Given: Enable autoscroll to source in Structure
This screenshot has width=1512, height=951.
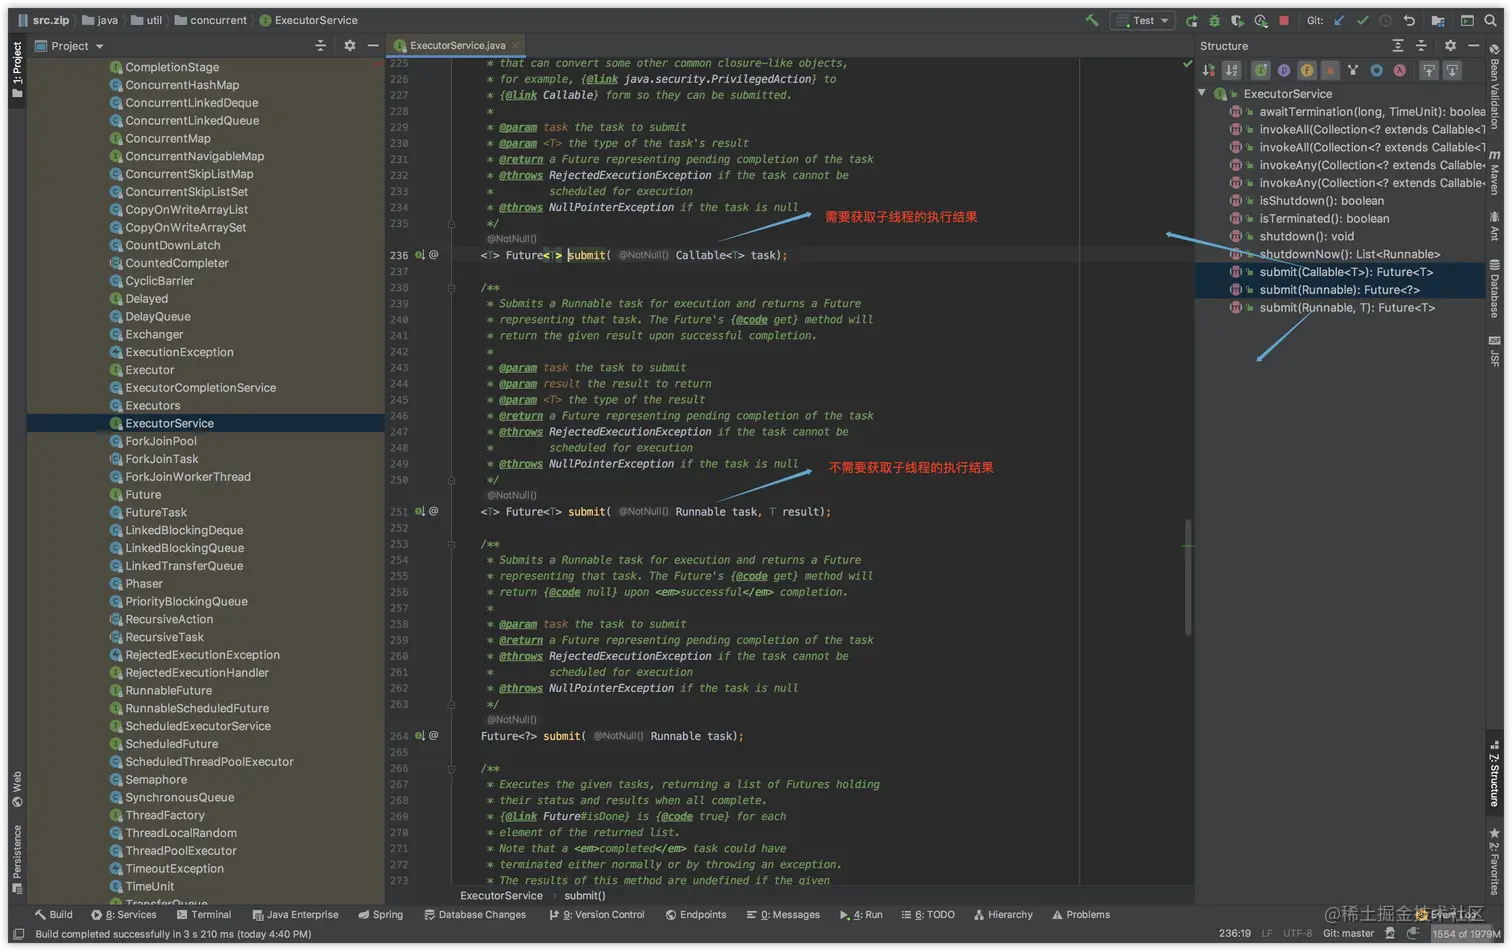Looking at the screenshot, I should click(x=1429, y=70).
